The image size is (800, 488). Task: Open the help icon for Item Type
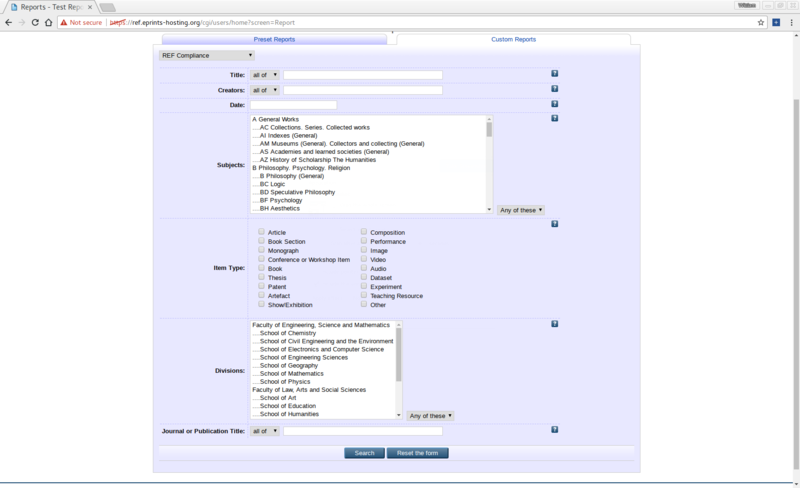pos(555,224)
